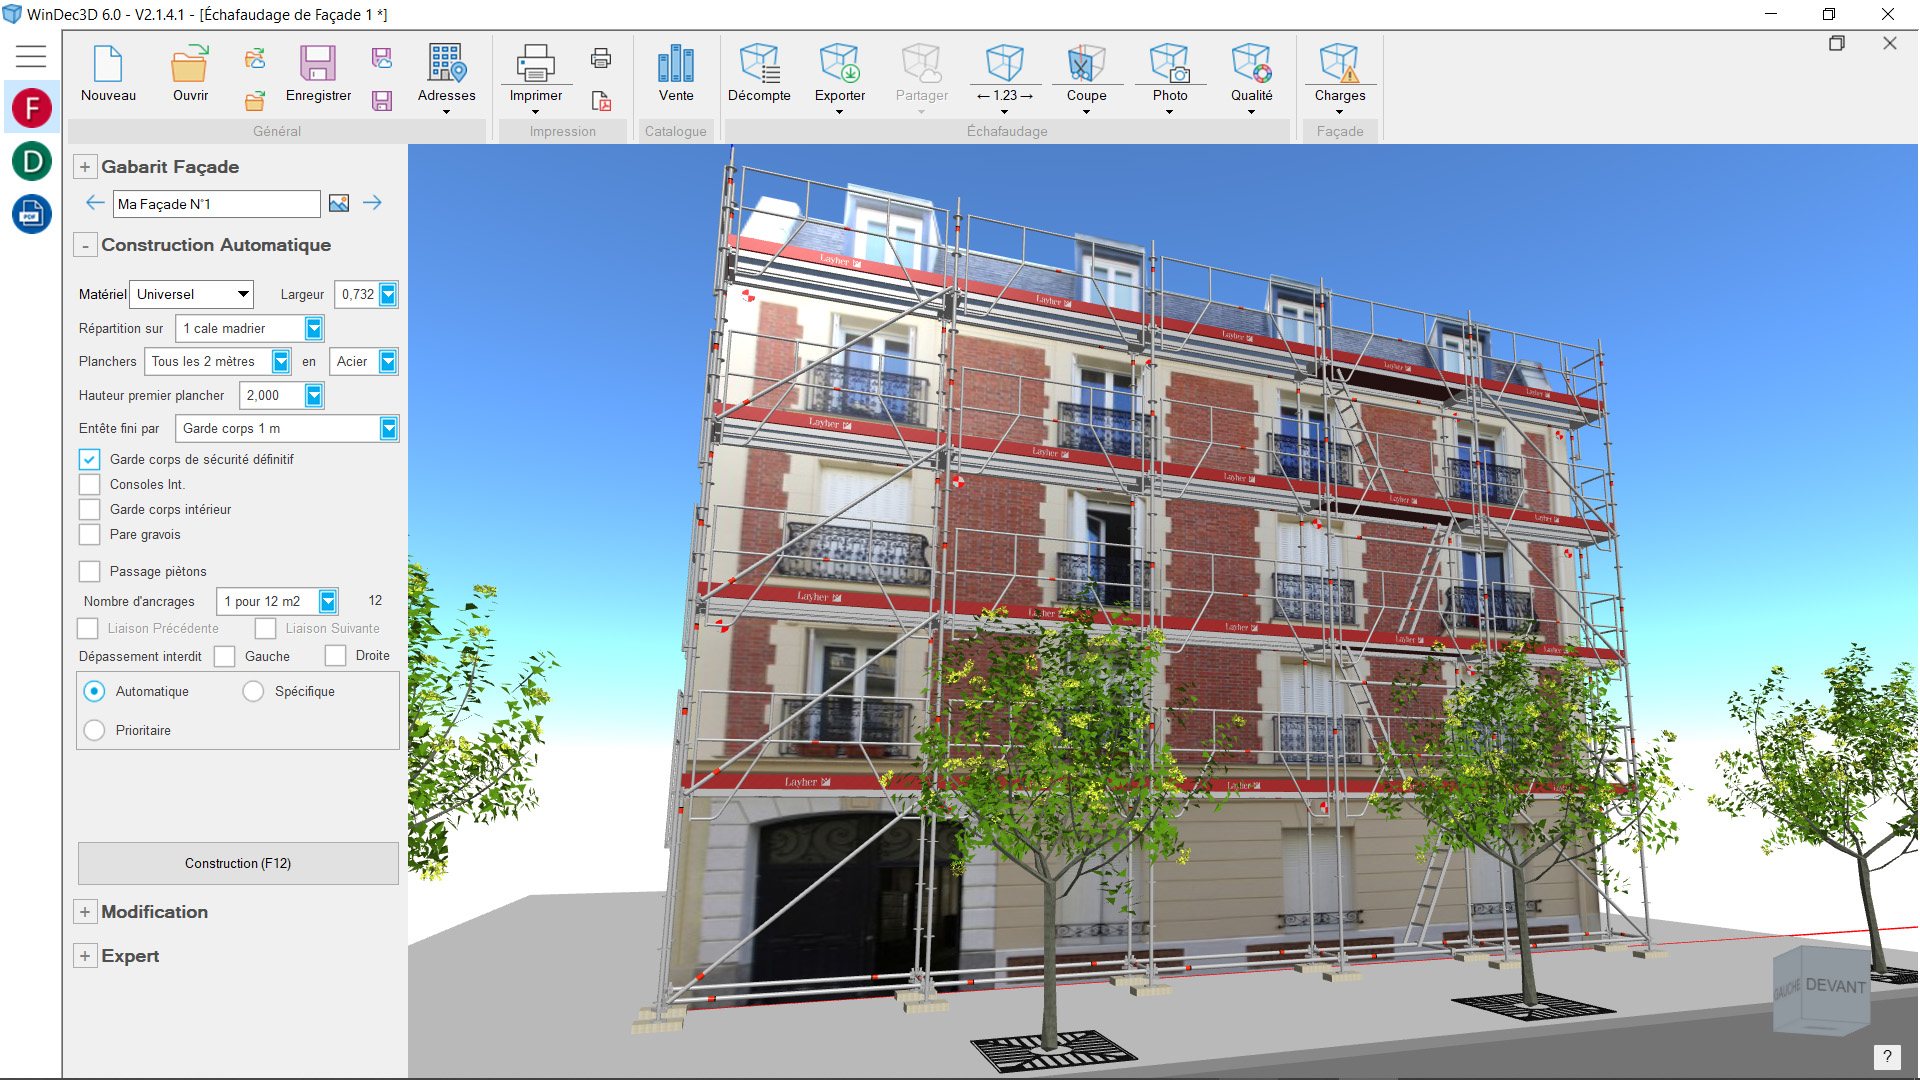Screen dimensions: 1920x1080
Task: Open the Matériel Universel dropdown
Action: pos(242,295)
